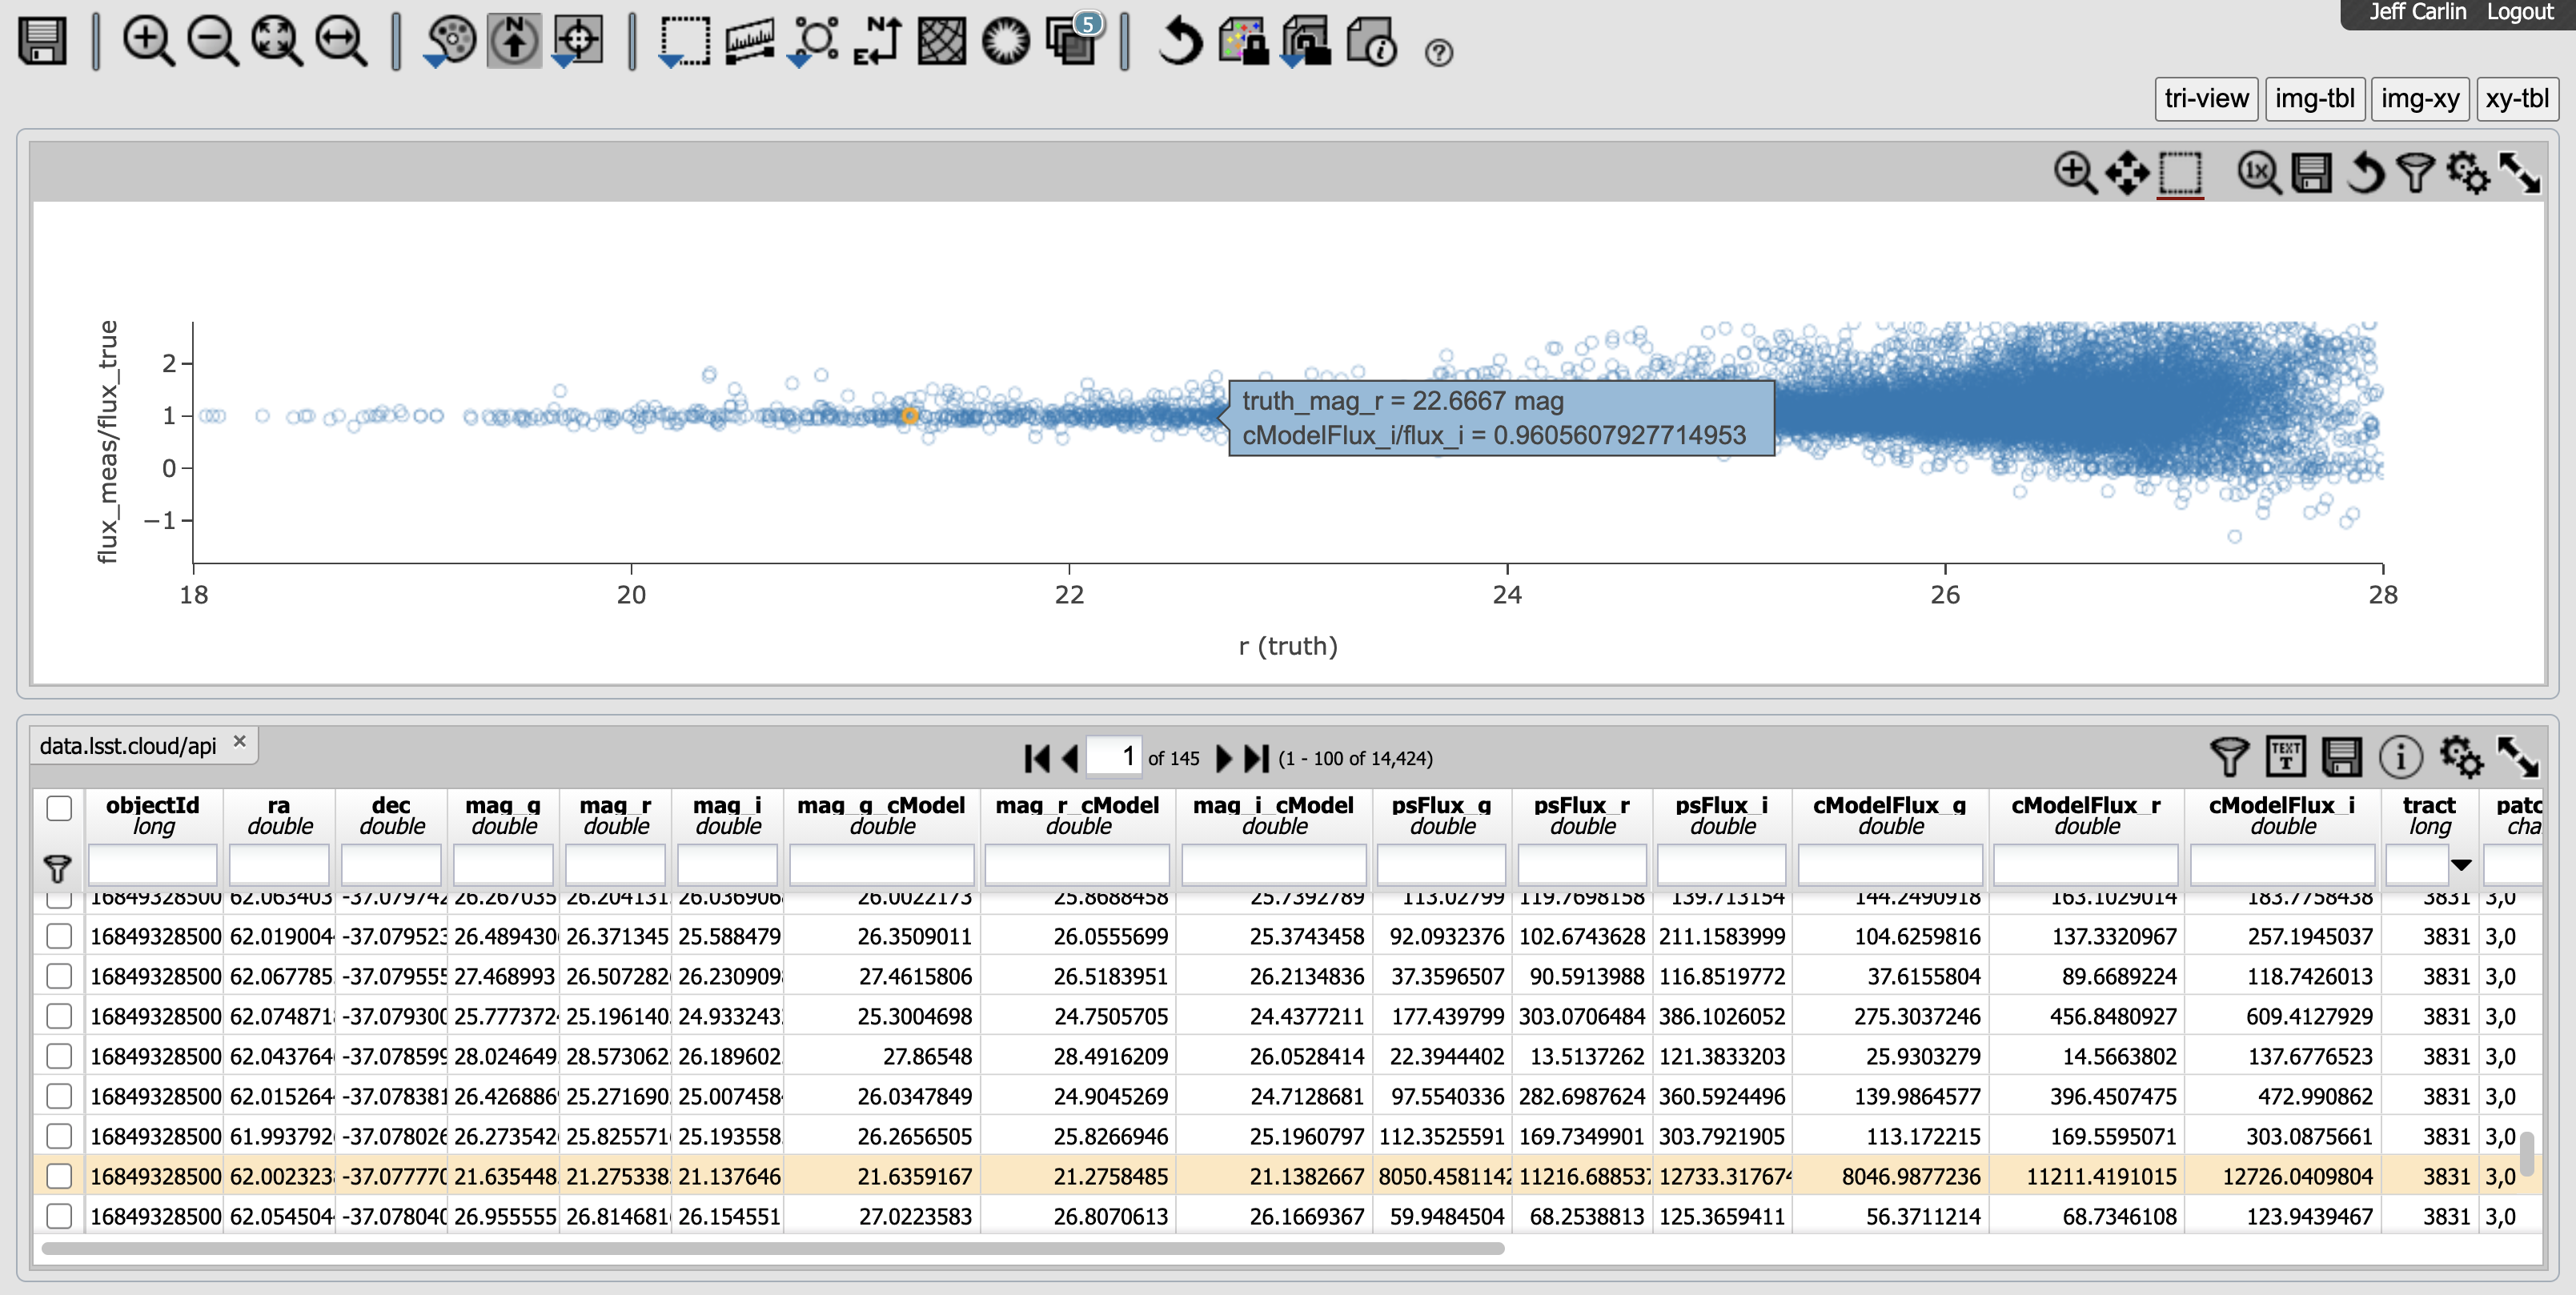Show the N-E compass arrows overlay
Screen dimensions: 2576x1295
(878, 42)
